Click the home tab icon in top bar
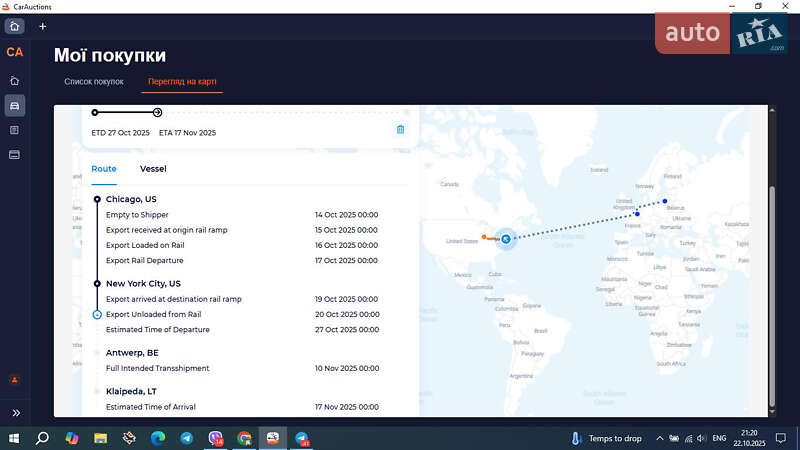800x450 pixels. click(14, 26)
